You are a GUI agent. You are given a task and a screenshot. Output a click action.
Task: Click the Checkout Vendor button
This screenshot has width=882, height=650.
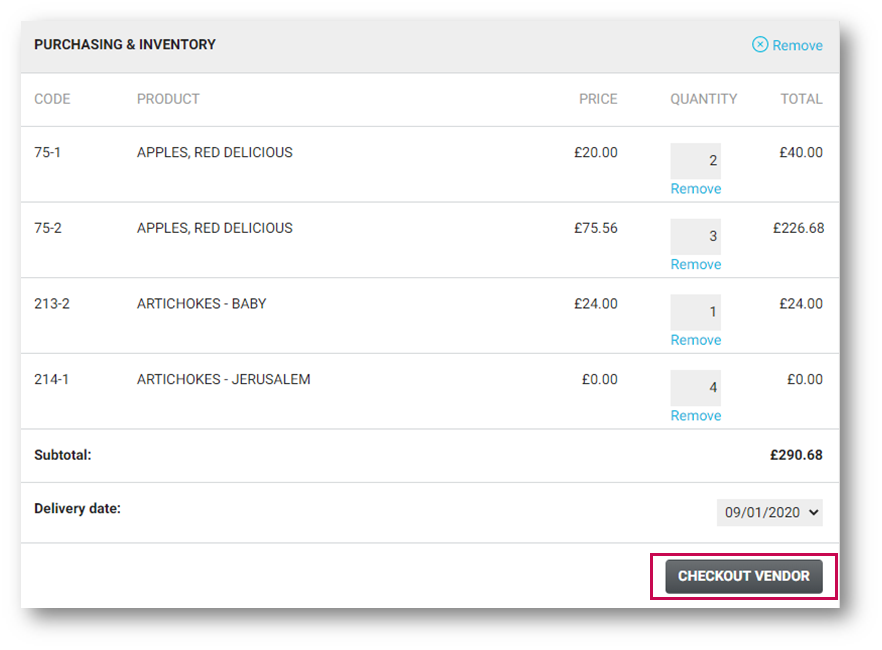[x=744, y=576]
